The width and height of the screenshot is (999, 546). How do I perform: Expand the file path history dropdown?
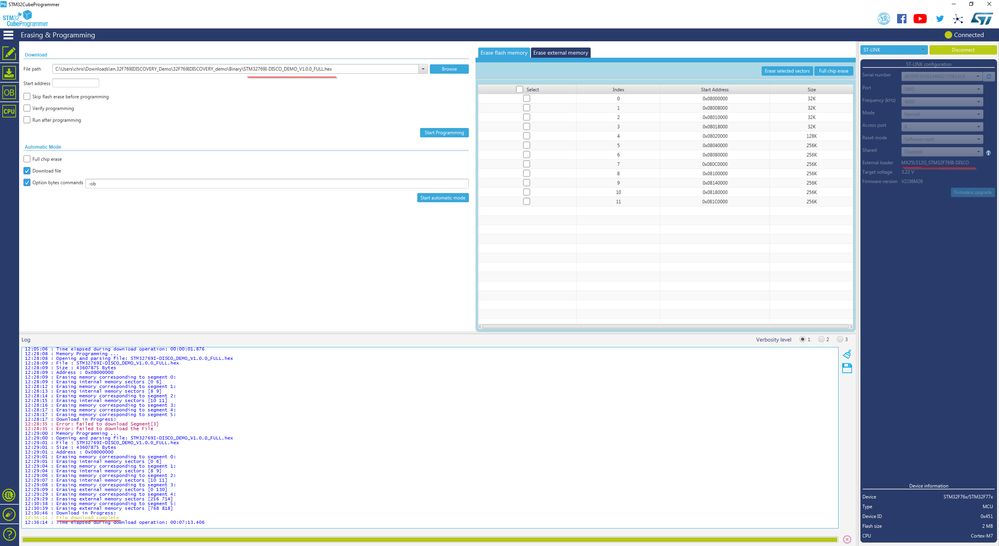(x=422, y=69)
